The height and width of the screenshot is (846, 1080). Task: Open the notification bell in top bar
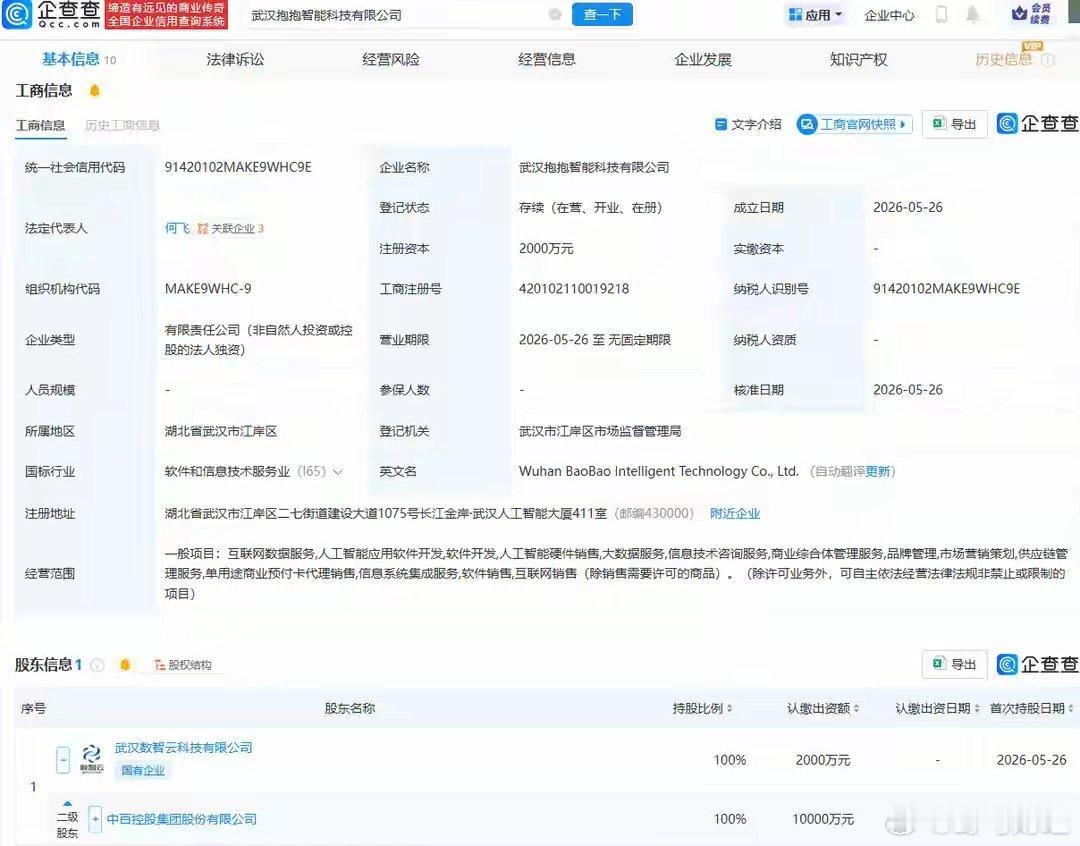[x=973, y=14]
